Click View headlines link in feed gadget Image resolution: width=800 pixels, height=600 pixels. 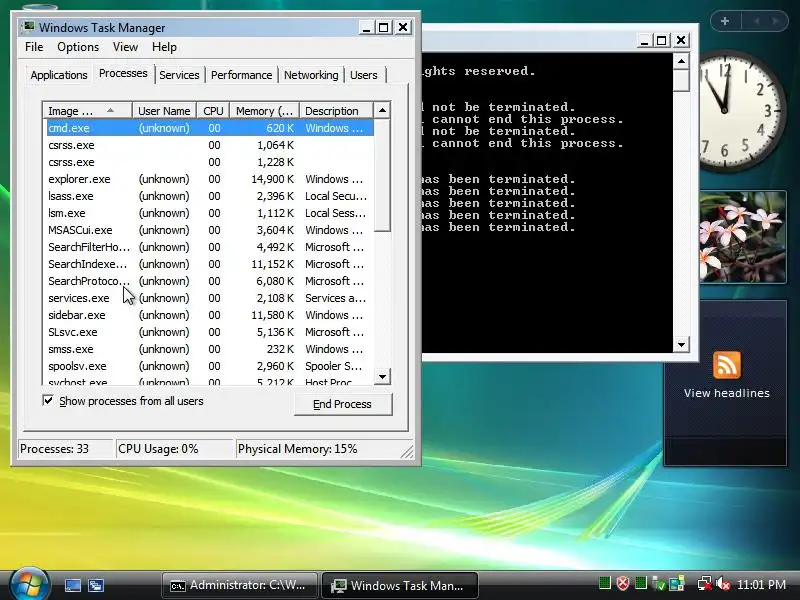click(727, 393)
